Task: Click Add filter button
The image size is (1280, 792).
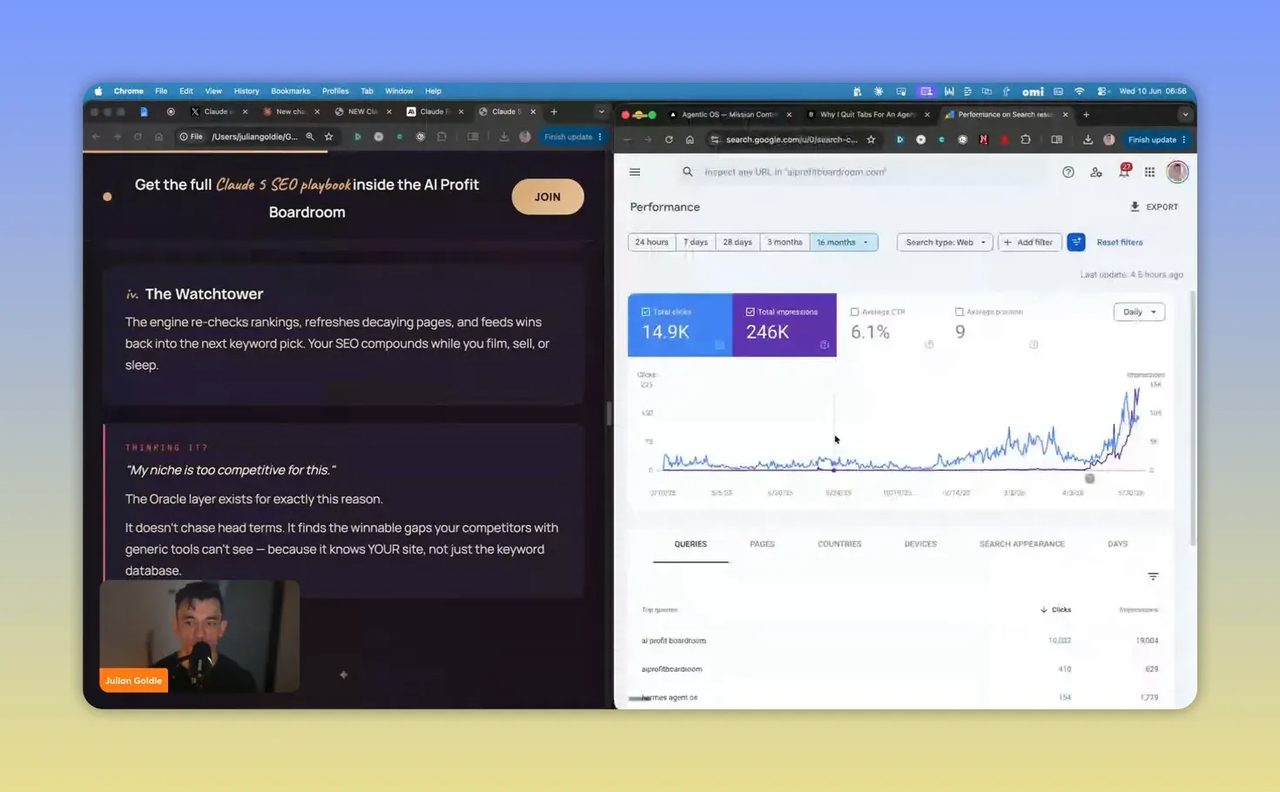Action: (1028, 242)
